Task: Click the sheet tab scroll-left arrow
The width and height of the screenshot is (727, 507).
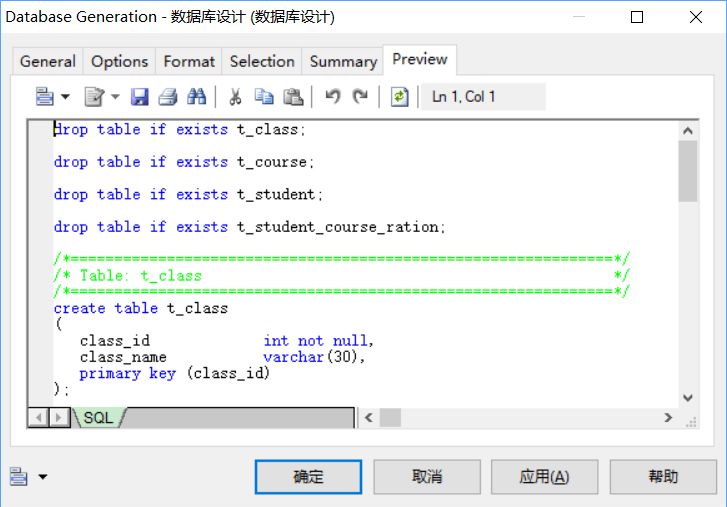Action: click(39, 418)
